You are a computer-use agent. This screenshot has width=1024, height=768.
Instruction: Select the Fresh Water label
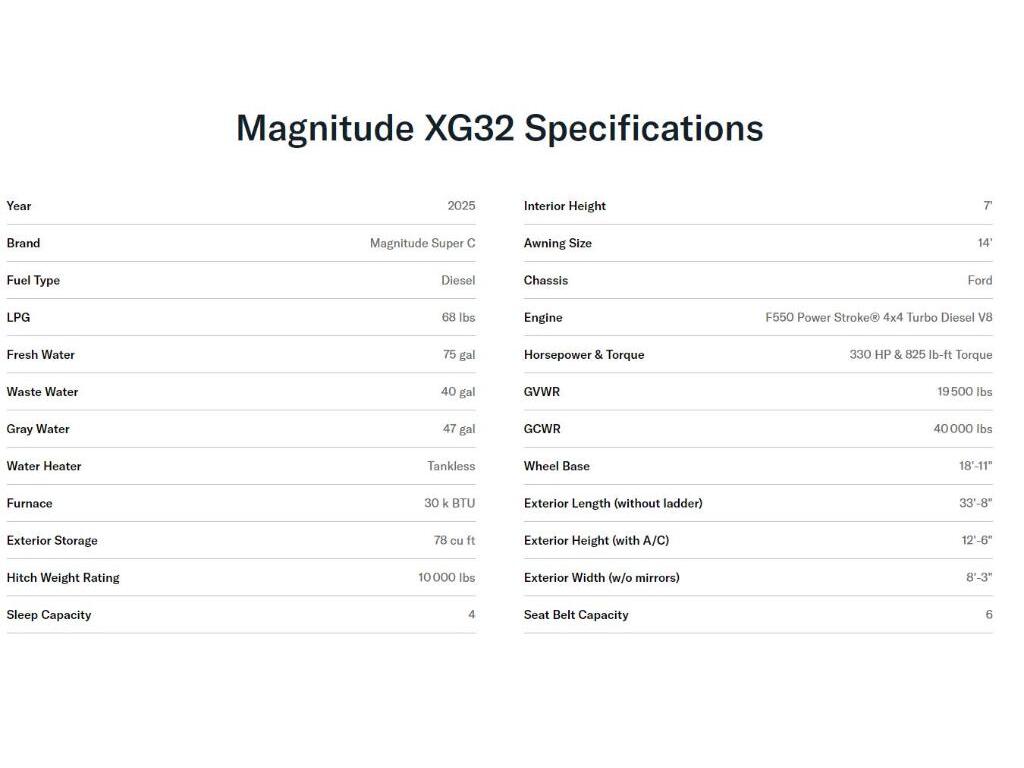tap(41, 355)
